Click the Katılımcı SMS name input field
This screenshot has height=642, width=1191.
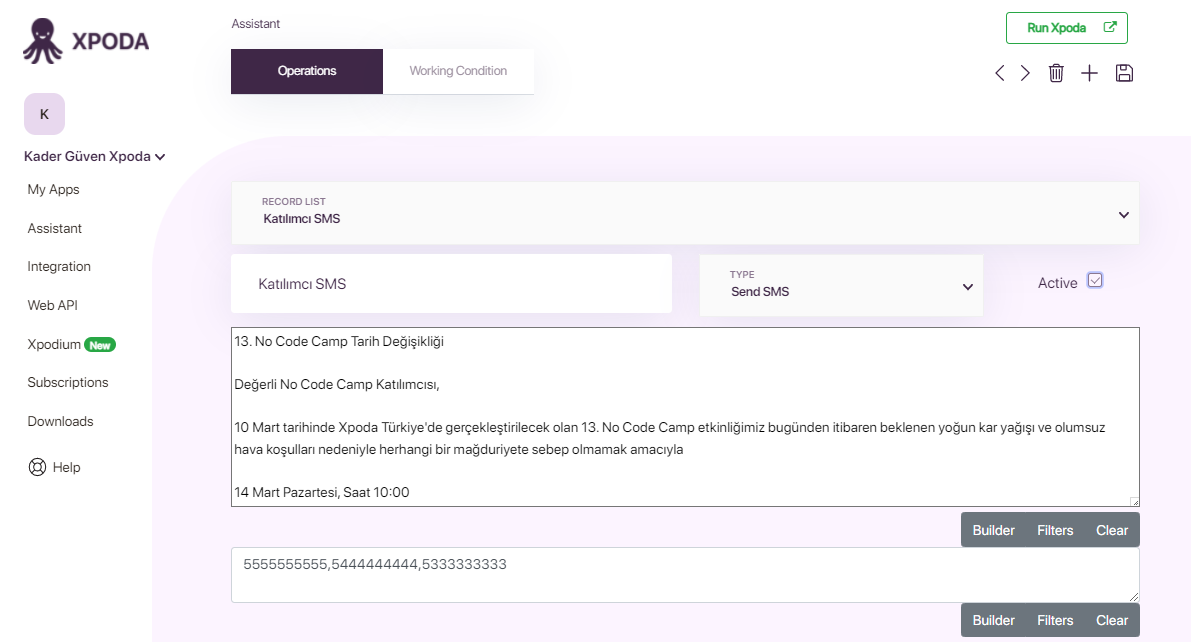click(451, 284)
